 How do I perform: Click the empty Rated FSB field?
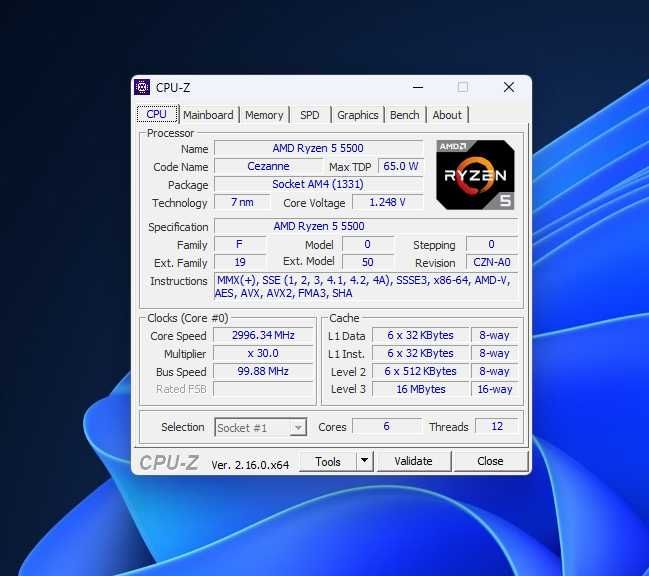(x=263, y=389)
